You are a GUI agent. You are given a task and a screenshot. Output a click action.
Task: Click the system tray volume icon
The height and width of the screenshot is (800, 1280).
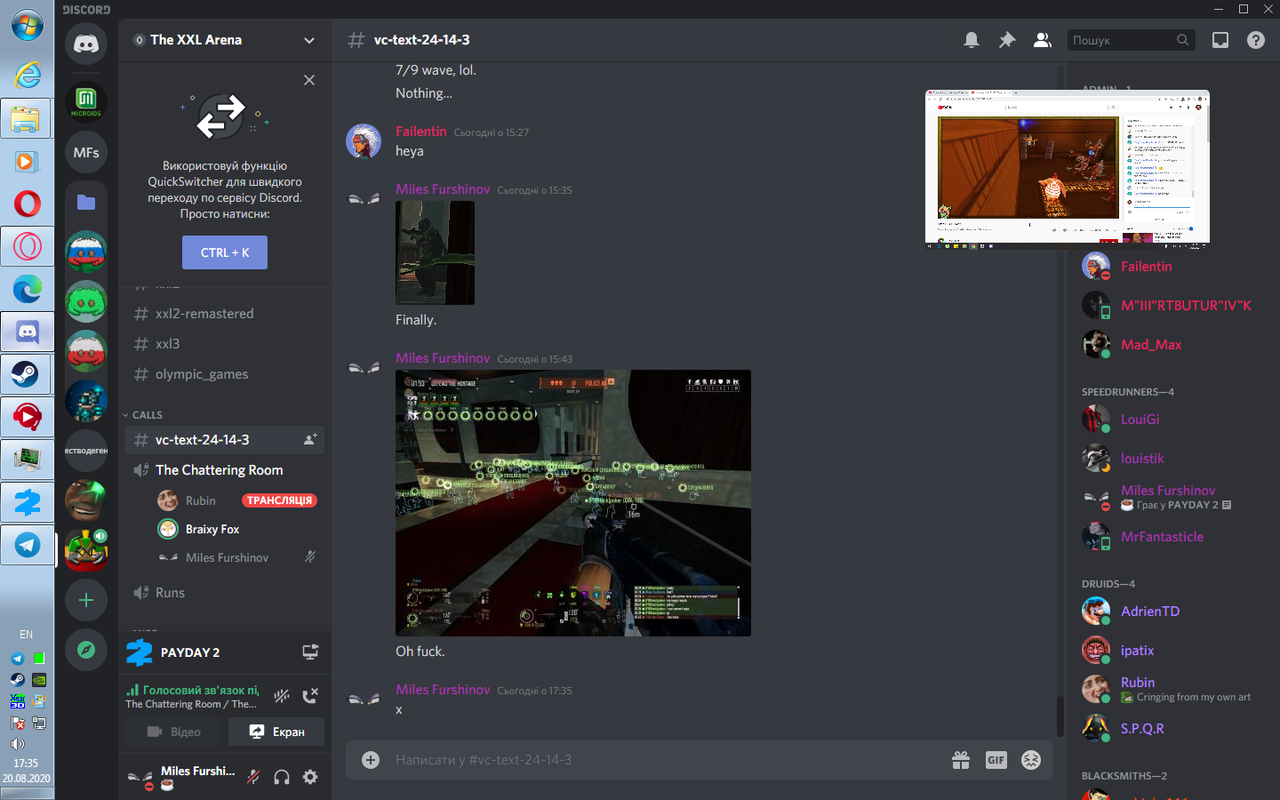point(17,744)
